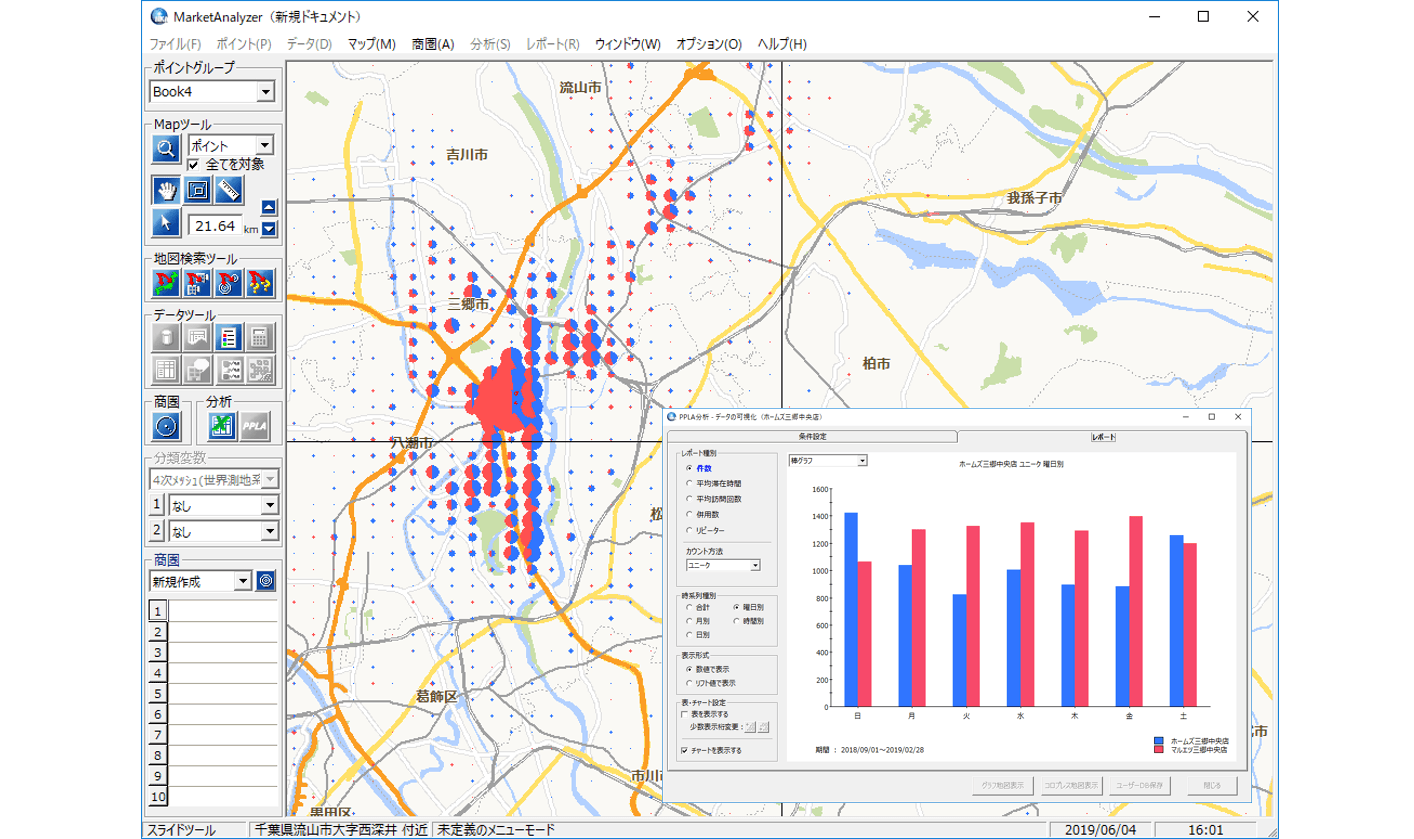This screenshot has height=839, width=1414.
Task: Click the ユーザーDB保存 button
Action: click(x=1140, y=786)
